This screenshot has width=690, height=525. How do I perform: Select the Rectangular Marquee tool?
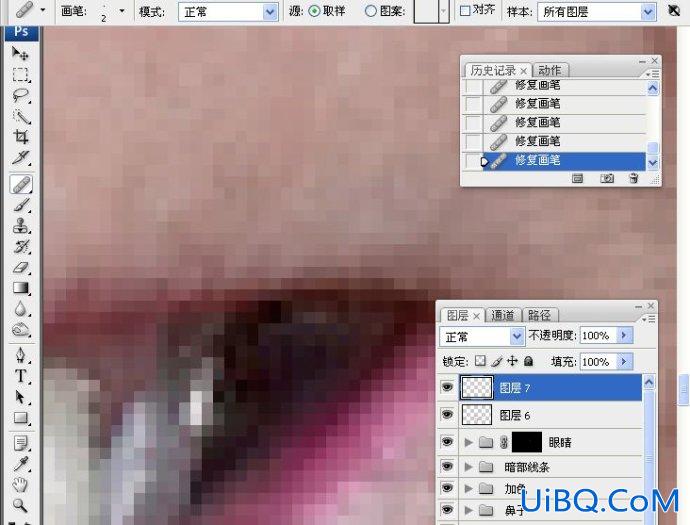(x=21, y=74)
